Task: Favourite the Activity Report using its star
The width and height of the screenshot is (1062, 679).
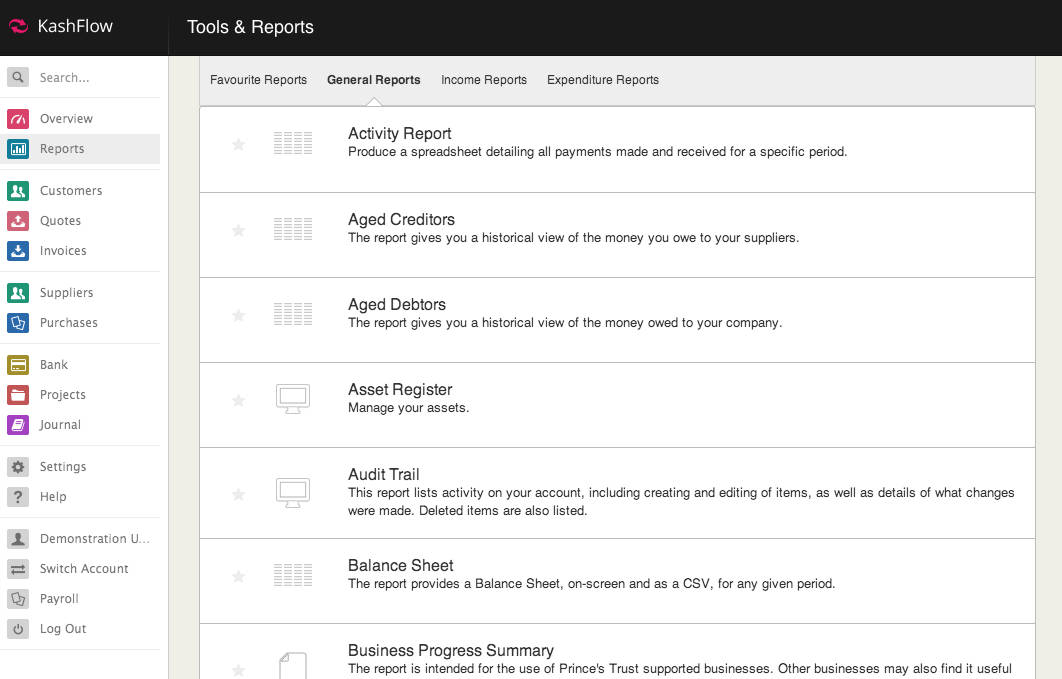Action: pos(238,144)
